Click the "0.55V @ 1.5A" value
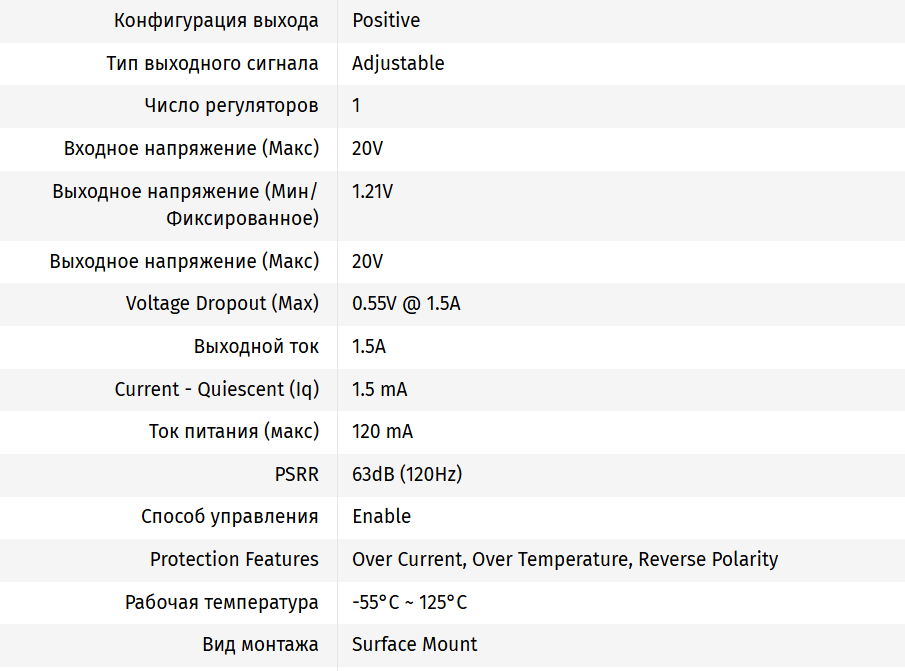 (x=406, y=303)
